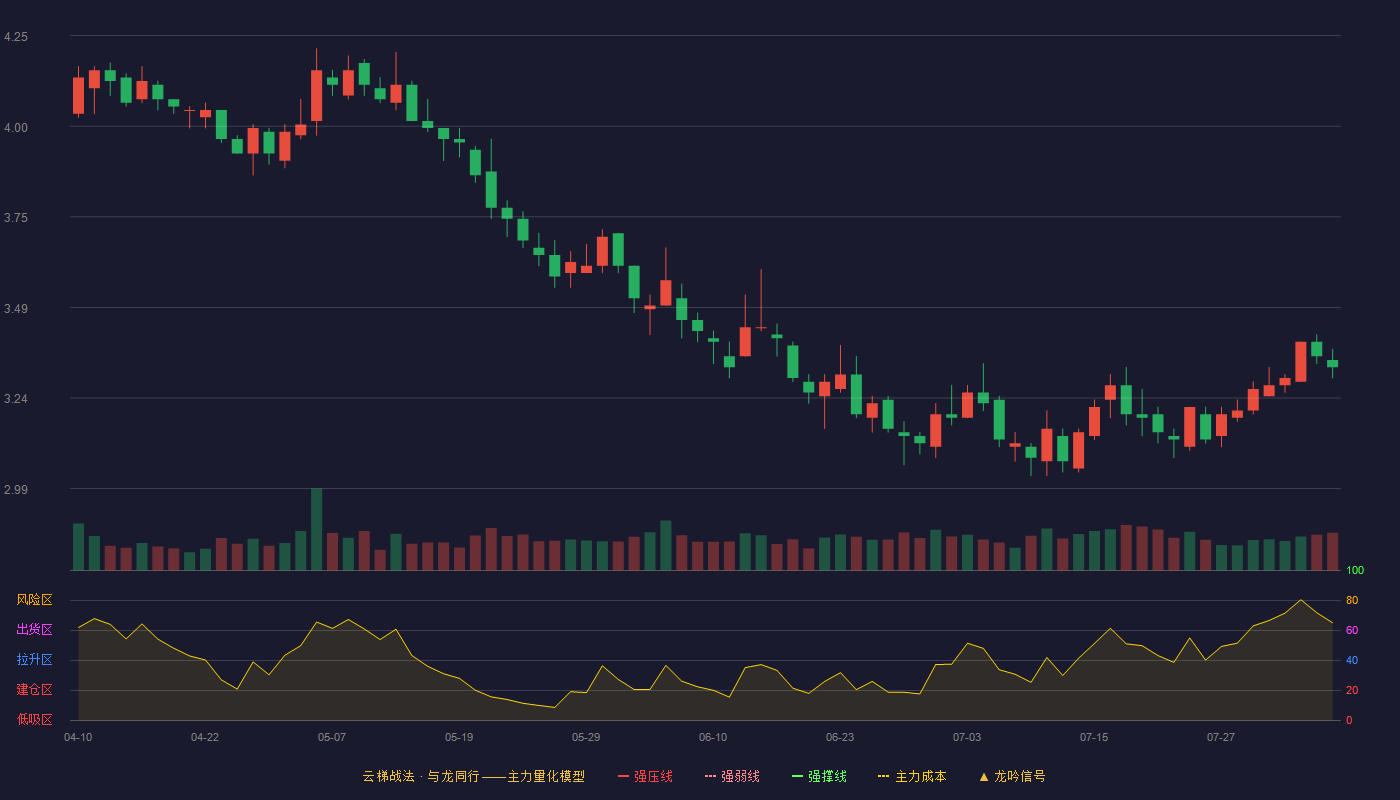
Task: Toggle the 强撑线 legend entry
Action: pyautogui.click(x=819, y=776)
